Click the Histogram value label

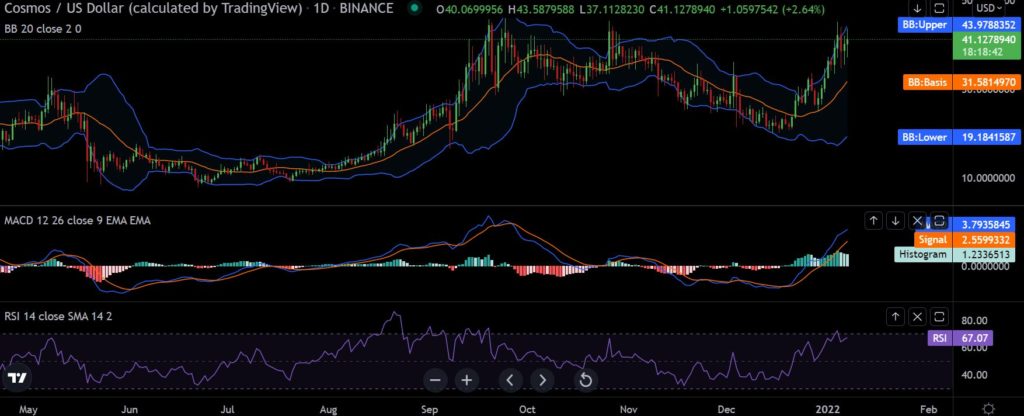point(955,254)
